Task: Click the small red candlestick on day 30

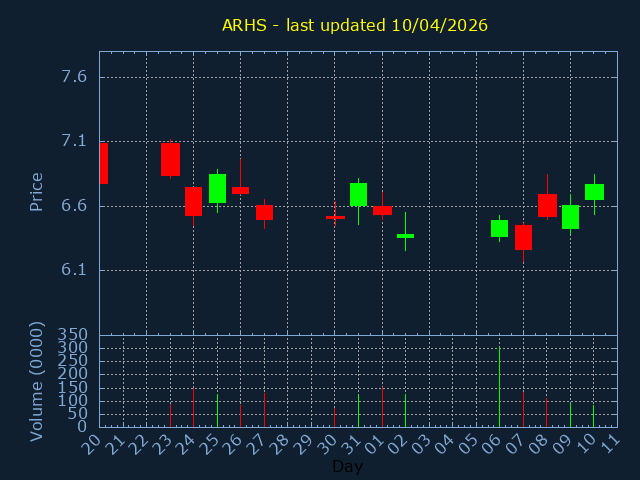Action: tap(335, 217)
